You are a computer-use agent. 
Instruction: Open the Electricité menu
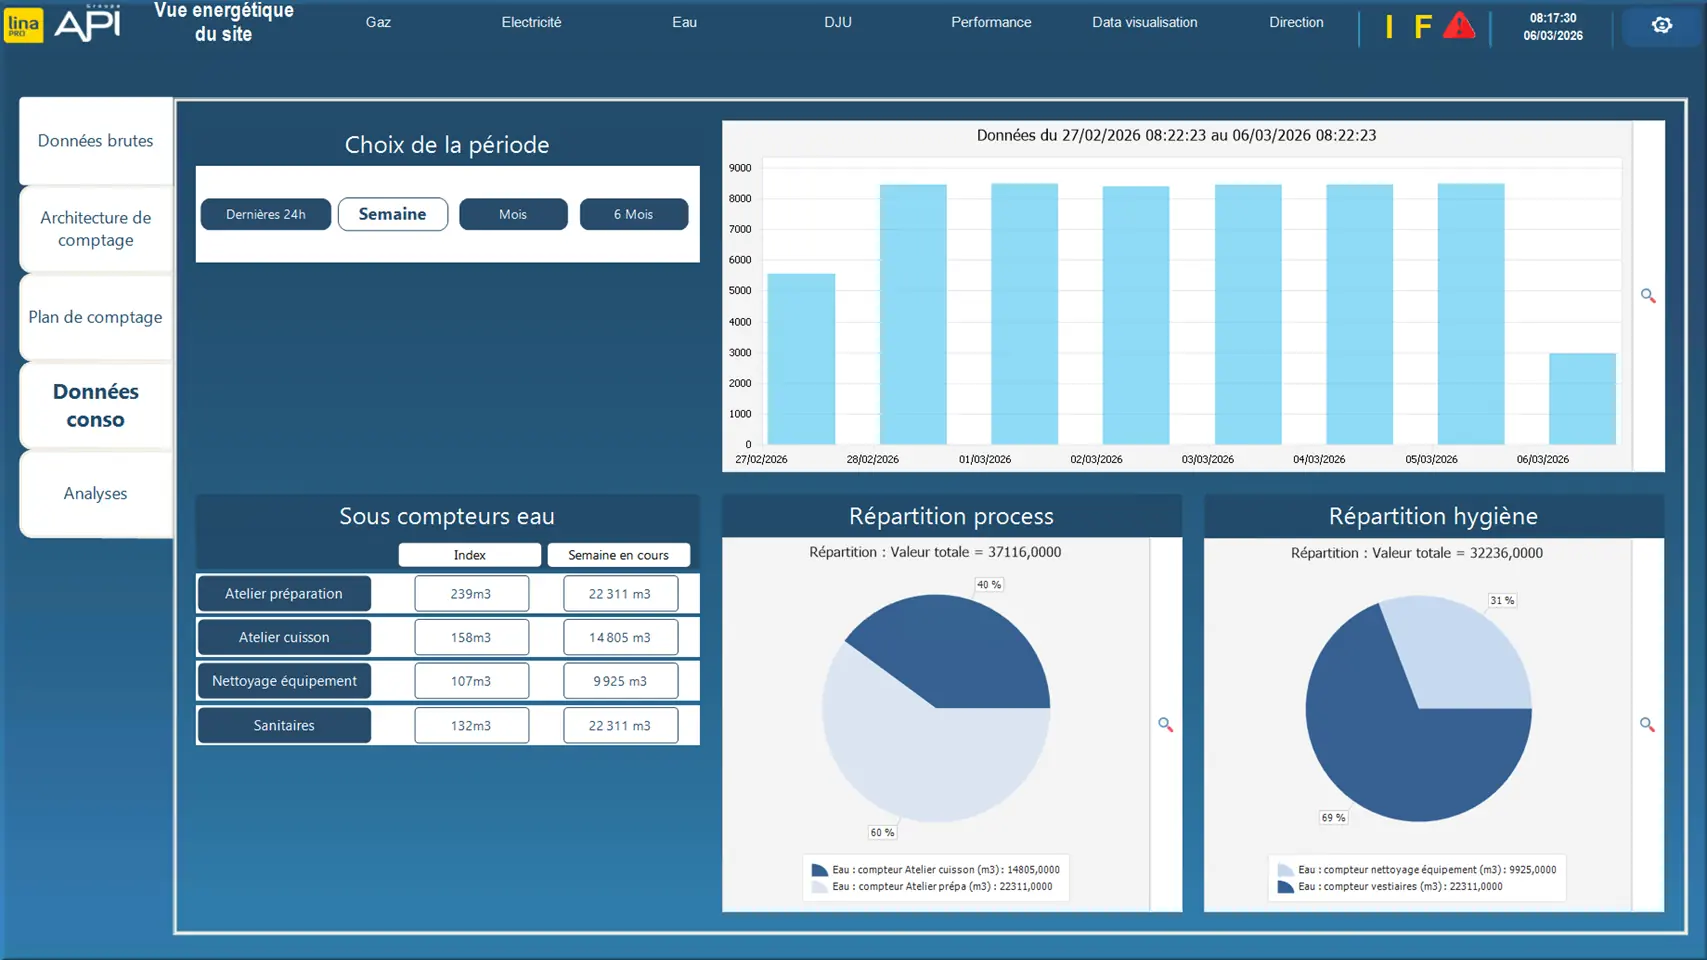(x=531, y=22)
